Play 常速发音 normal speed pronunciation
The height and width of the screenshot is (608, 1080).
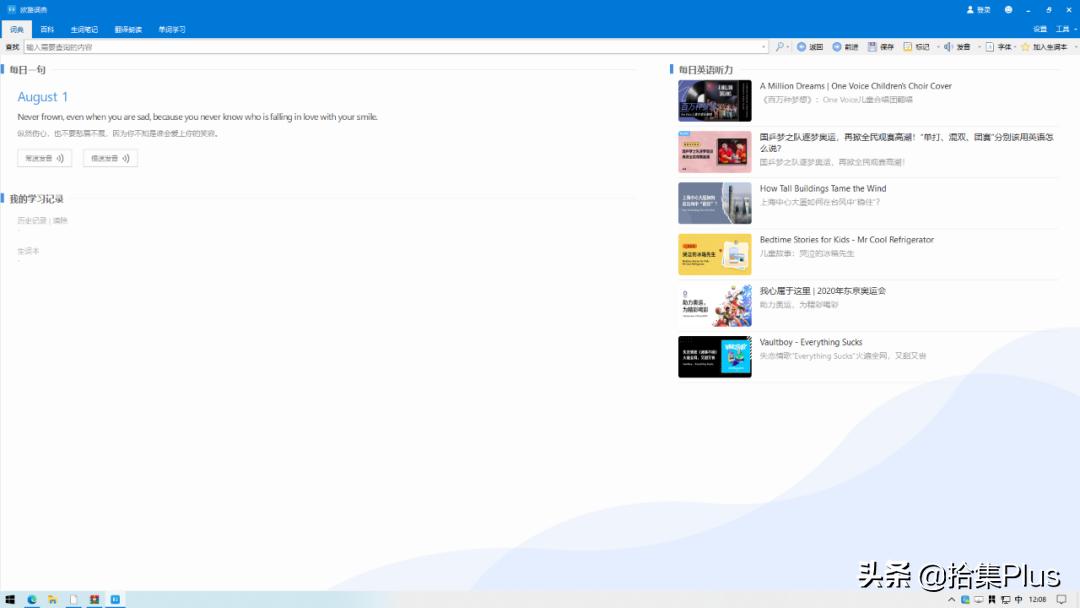pos(44,158)
